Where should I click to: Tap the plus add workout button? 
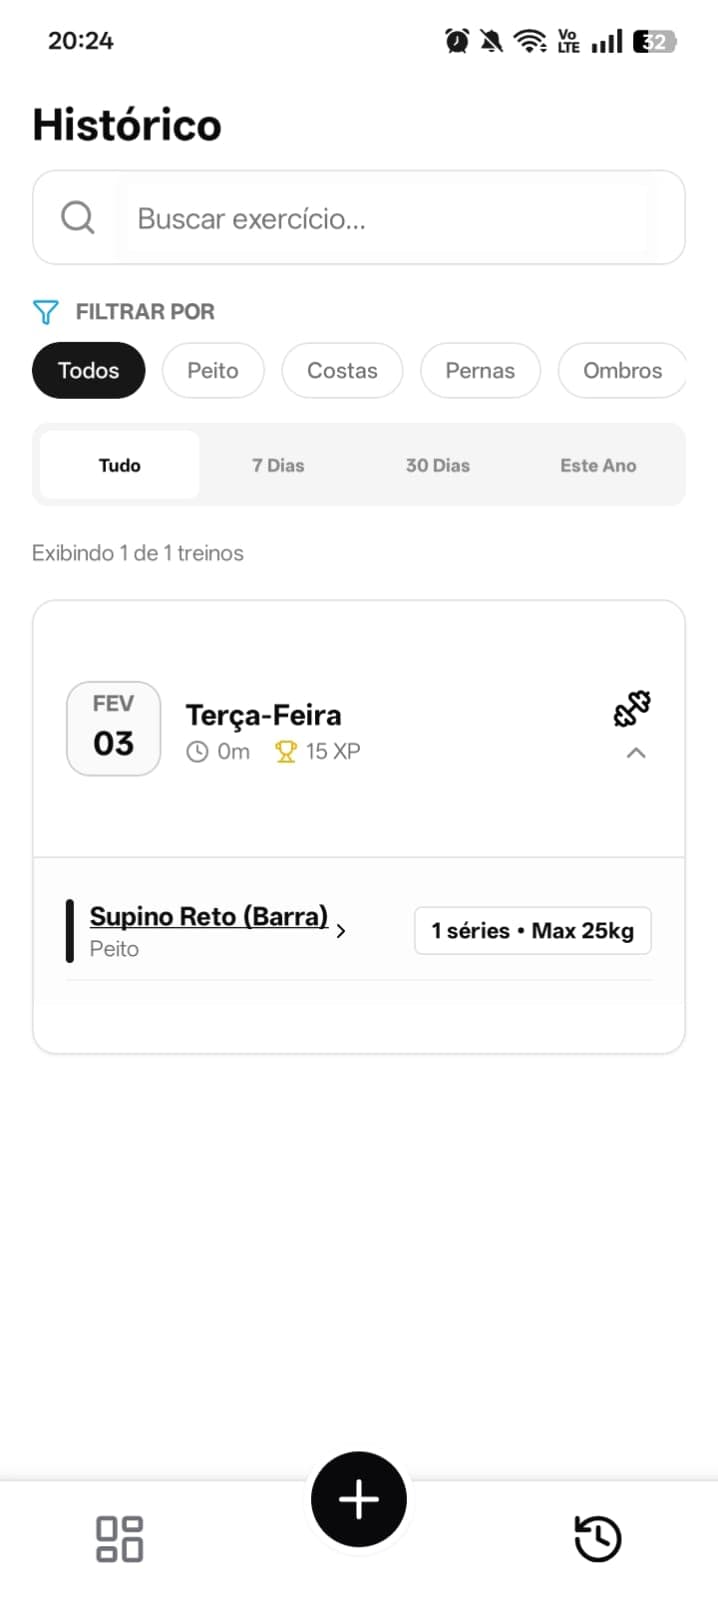pyautogui.click(x=359, y=1499)
